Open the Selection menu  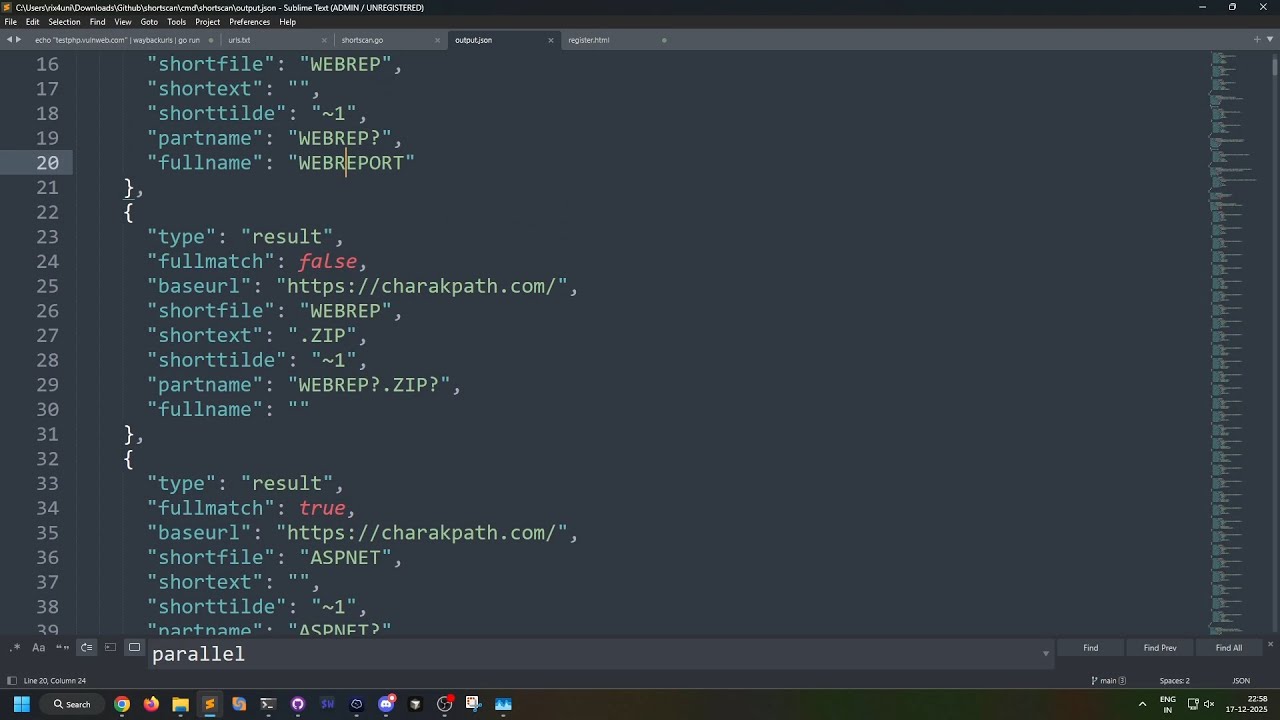[64, 22]
